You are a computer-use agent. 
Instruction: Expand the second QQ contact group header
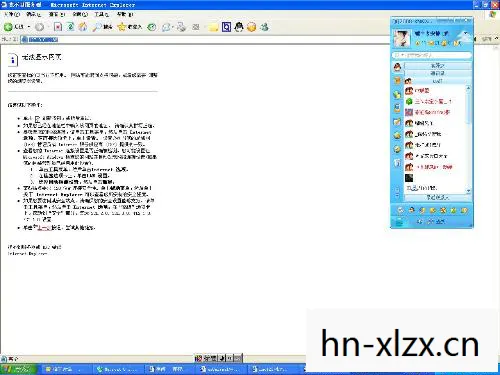[438, 73]
